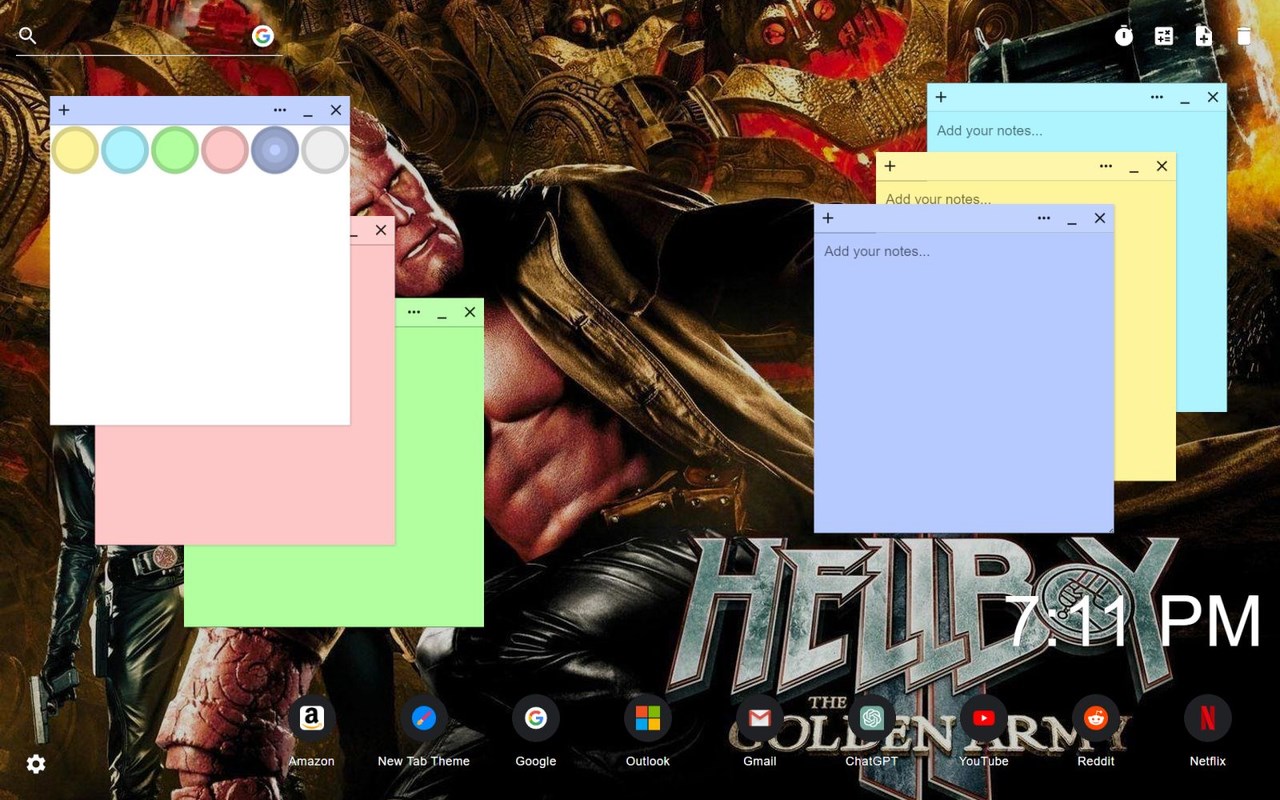1280x800 pixels.
Task: Open the New Tab Theme shortcut
Action: tap(424, 718)
